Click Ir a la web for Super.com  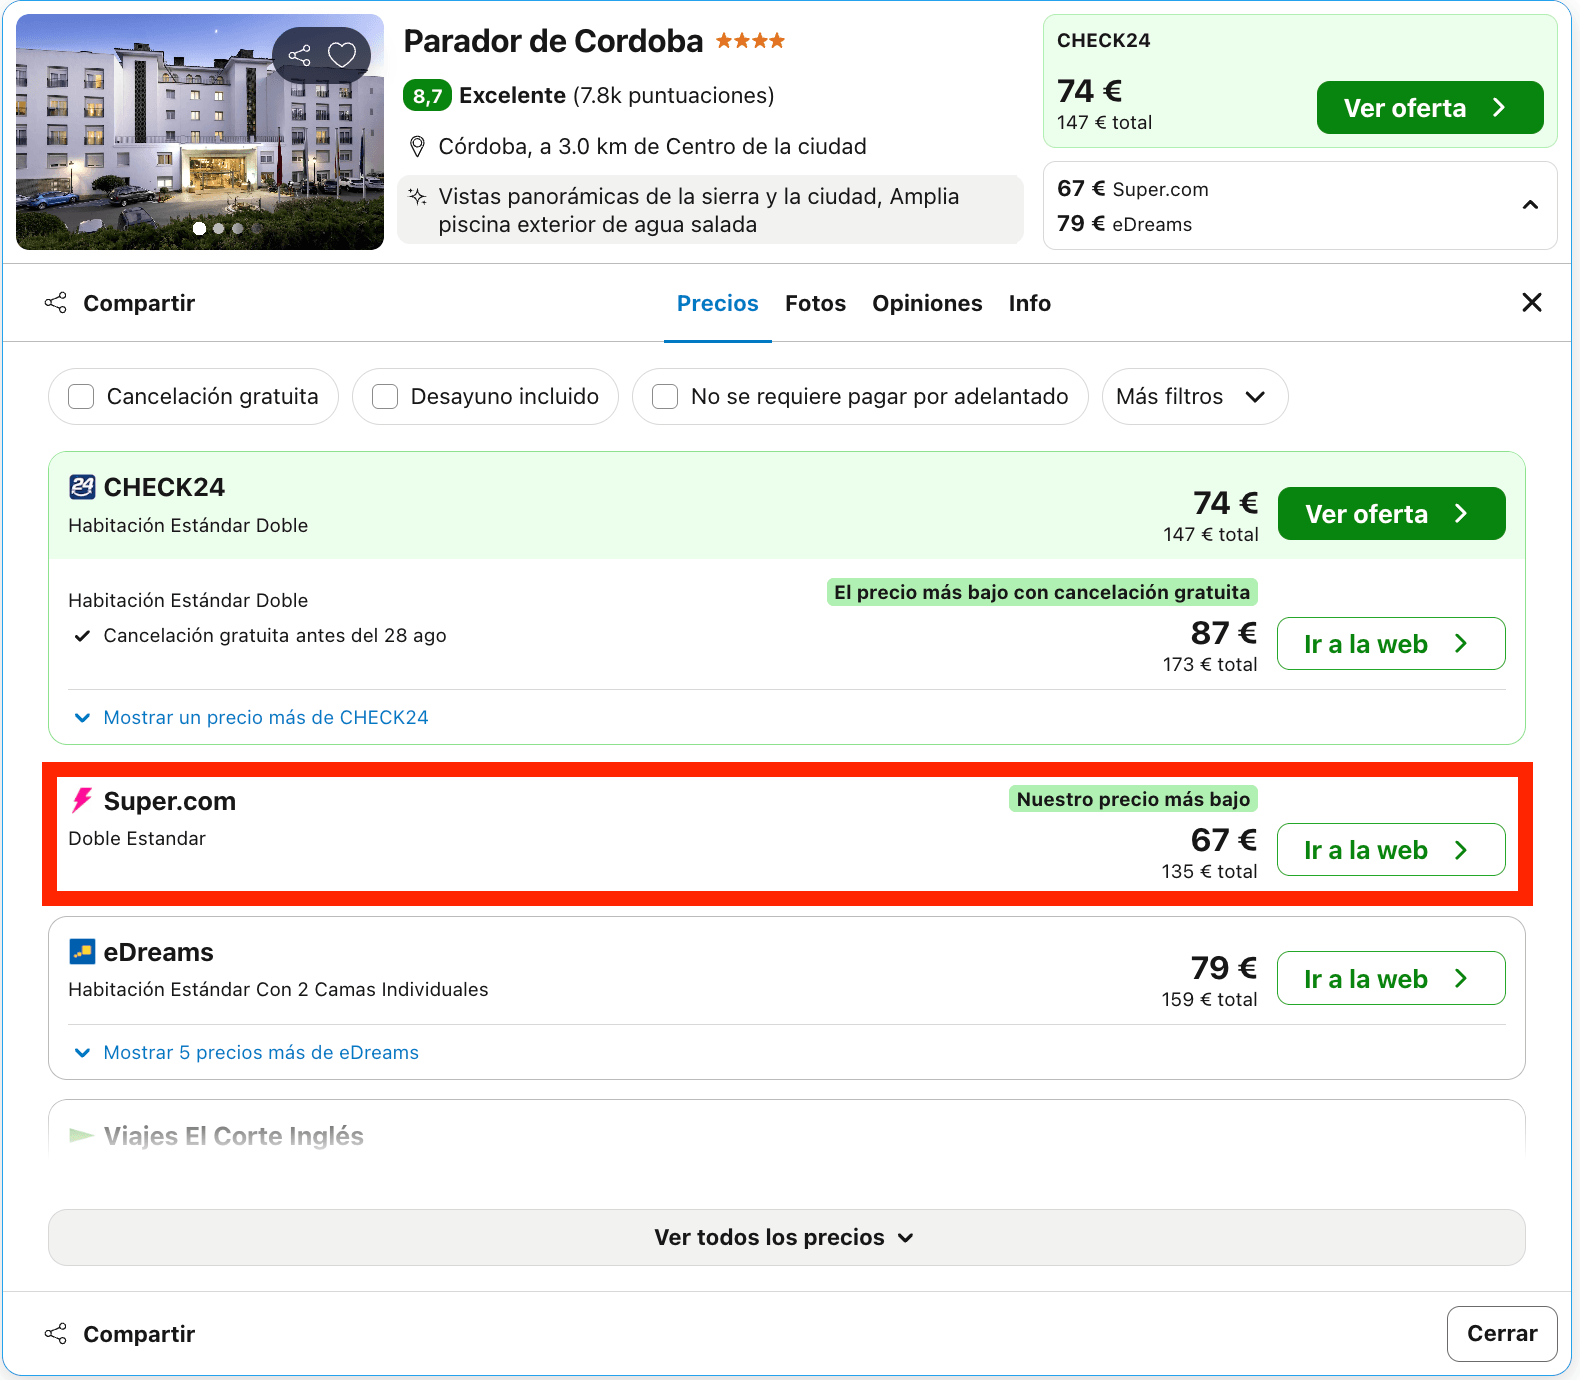tap(1391, 849)
